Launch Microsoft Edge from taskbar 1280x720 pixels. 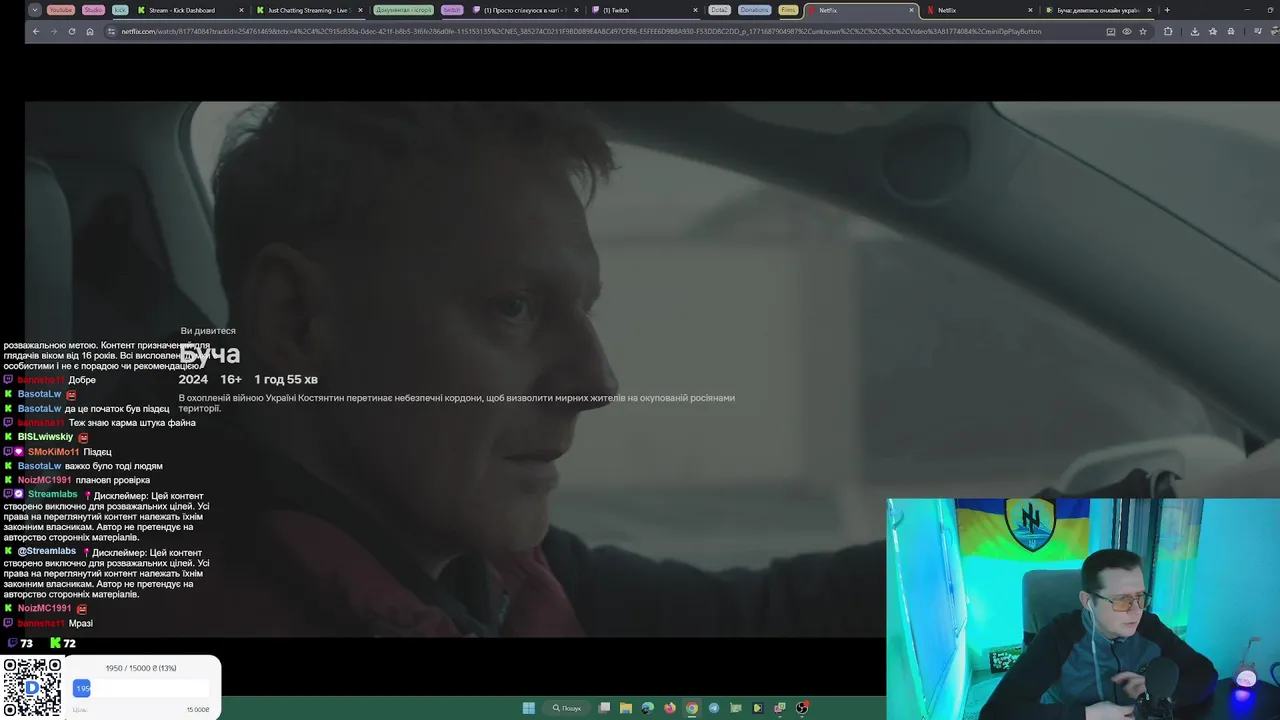tap(648, 708)
